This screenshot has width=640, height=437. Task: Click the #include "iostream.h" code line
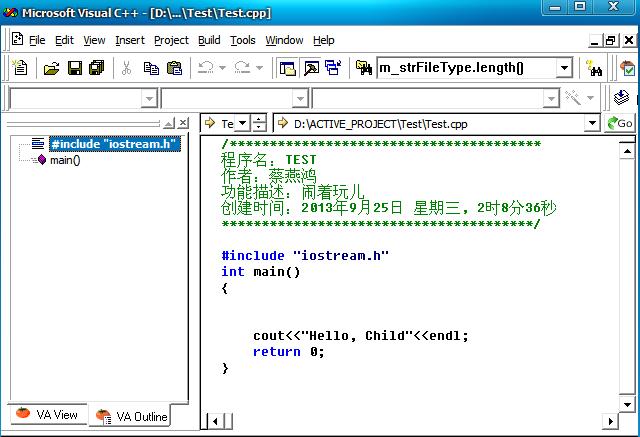click(x=305, y=256)
